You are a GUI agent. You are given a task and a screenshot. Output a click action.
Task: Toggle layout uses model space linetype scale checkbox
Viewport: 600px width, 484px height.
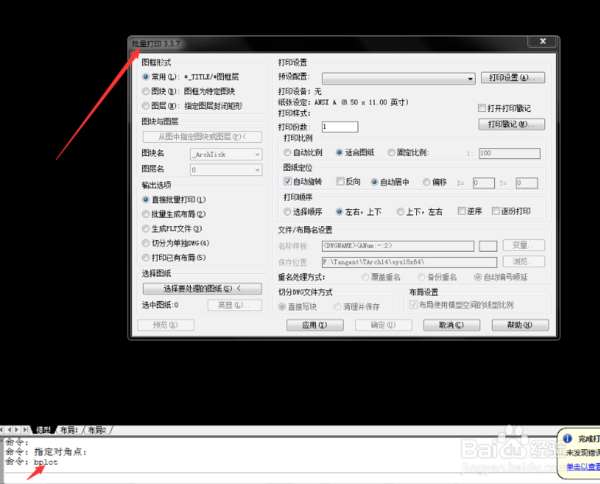[x=413, y=305]
